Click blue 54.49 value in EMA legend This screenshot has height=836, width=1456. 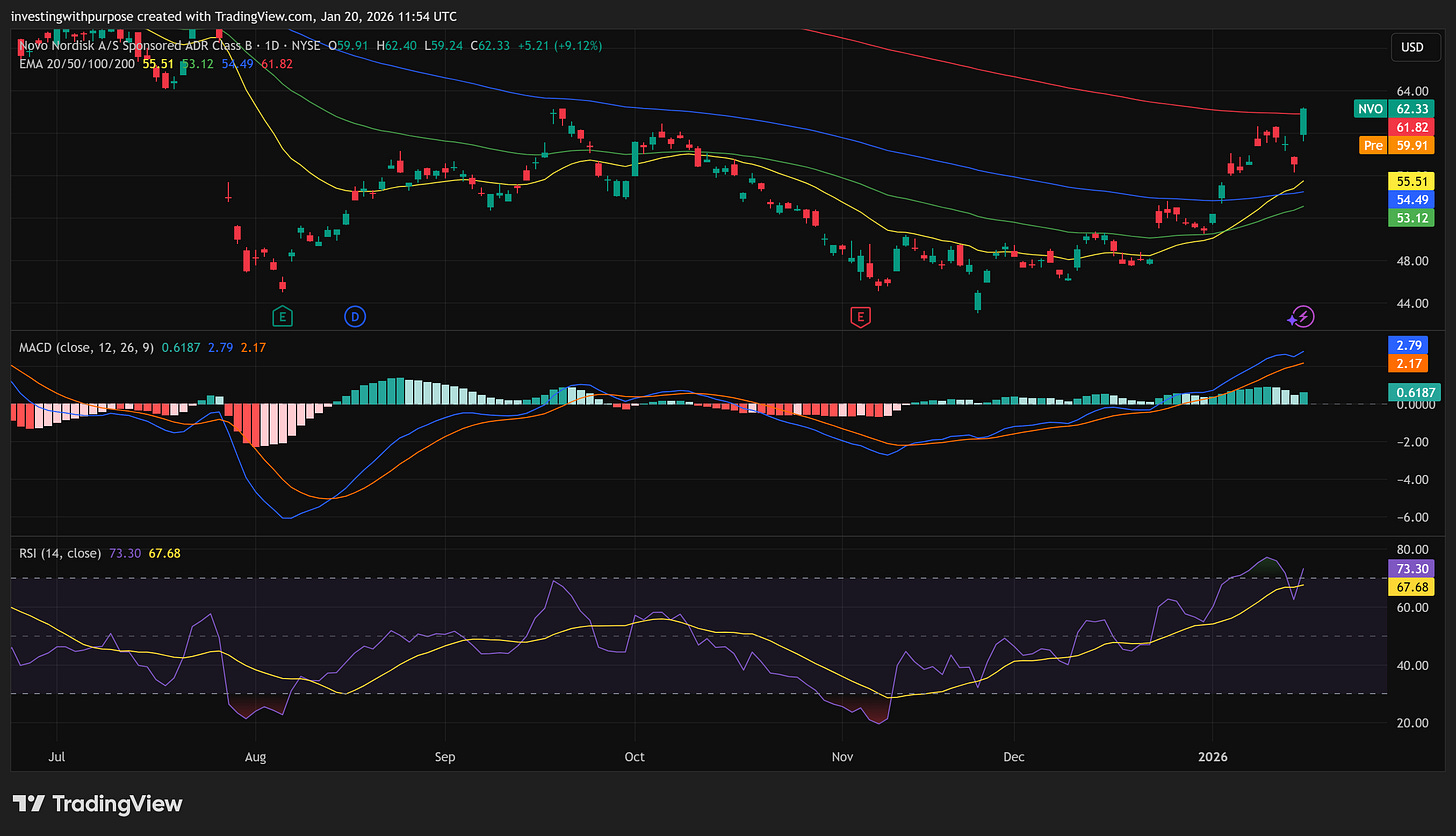[235, 64]
